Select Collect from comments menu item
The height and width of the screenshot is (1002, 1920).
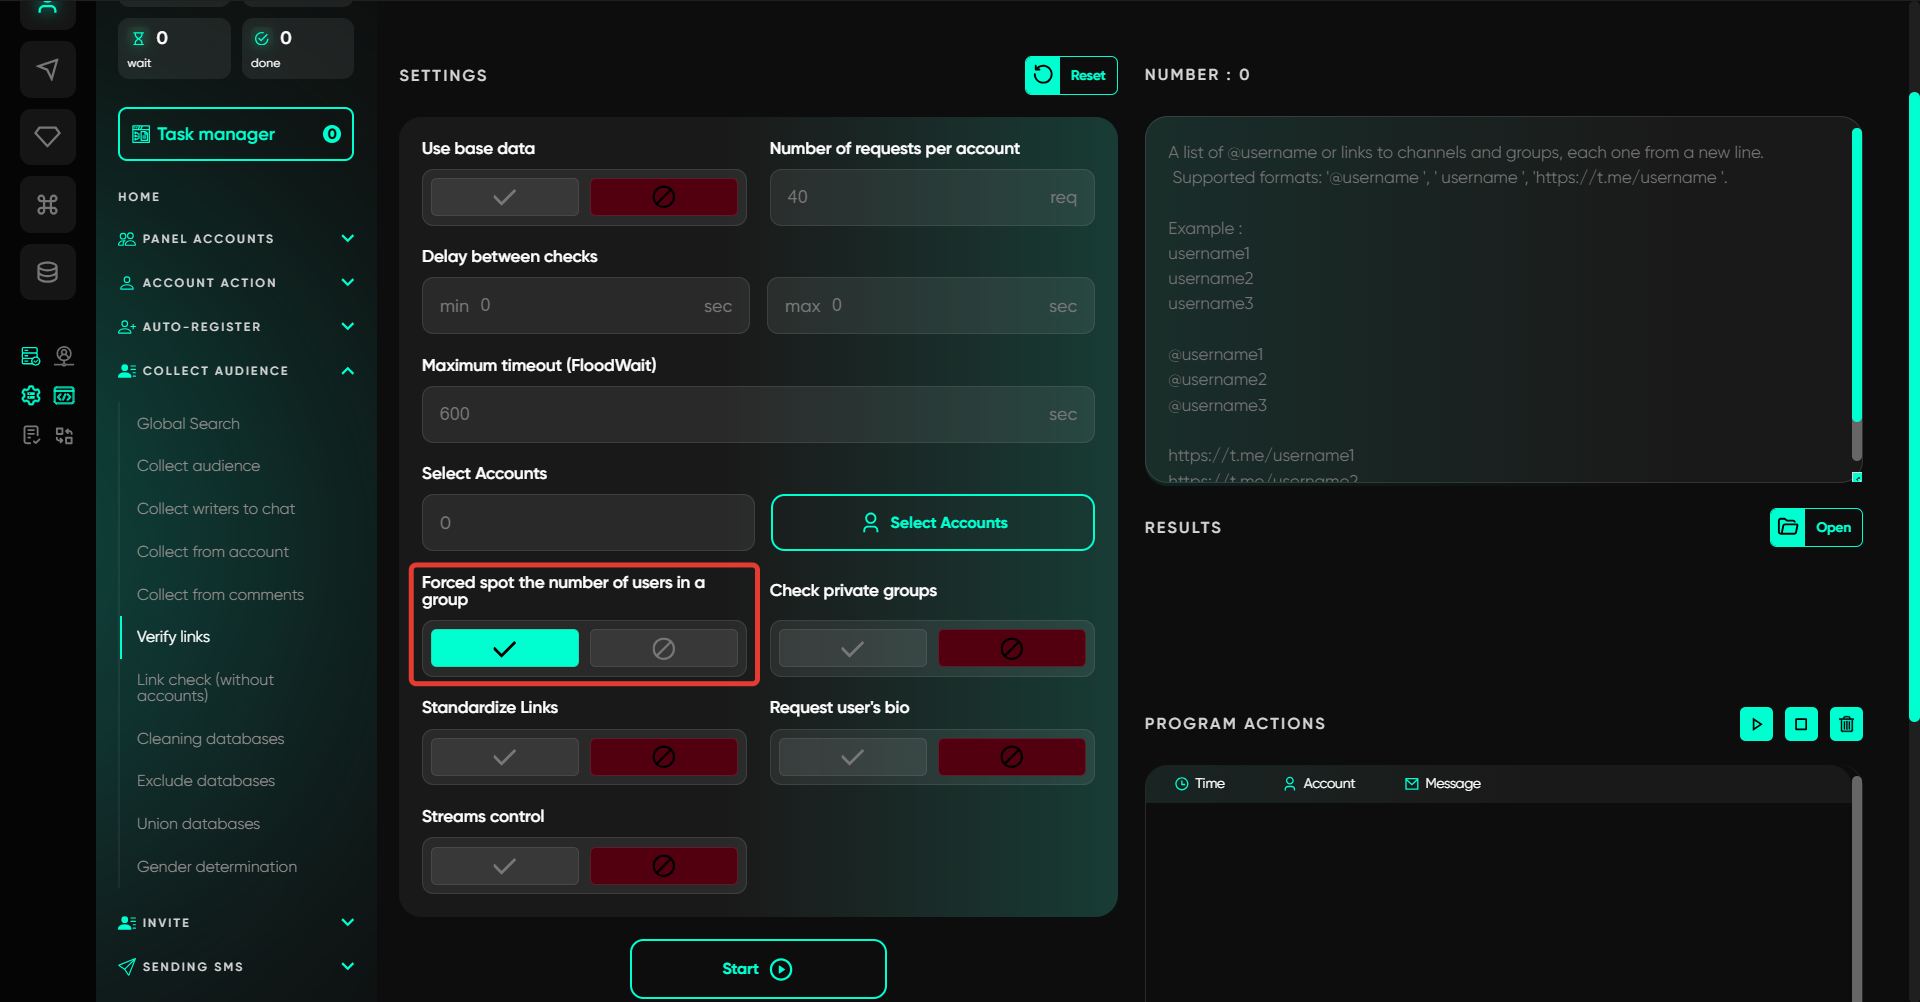pyautogui.click(x=220, y=595)
